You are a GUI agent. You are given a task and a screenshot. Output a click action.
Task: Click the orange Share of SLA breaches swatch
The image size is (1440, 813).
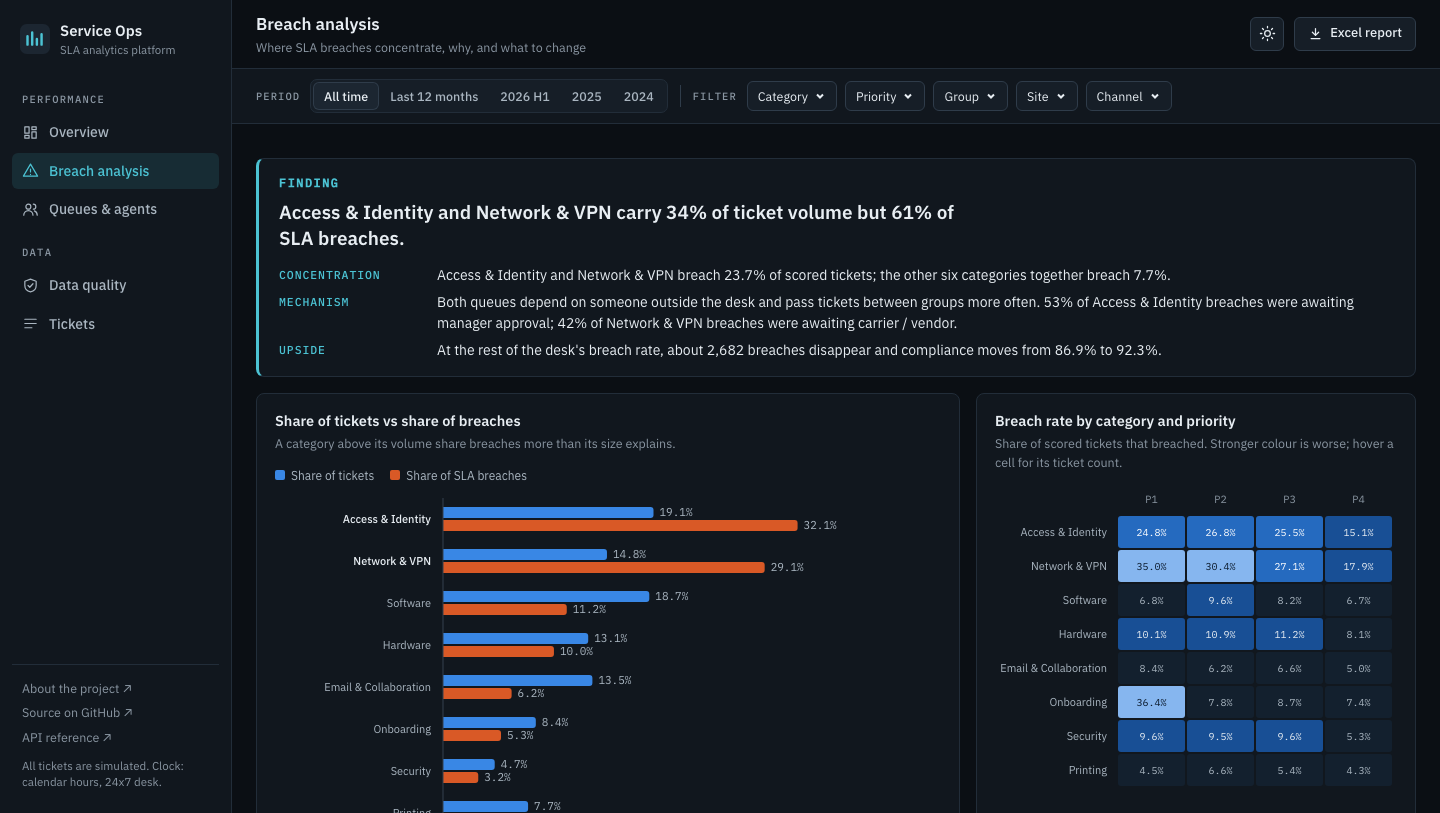click(x=395, y=476)
